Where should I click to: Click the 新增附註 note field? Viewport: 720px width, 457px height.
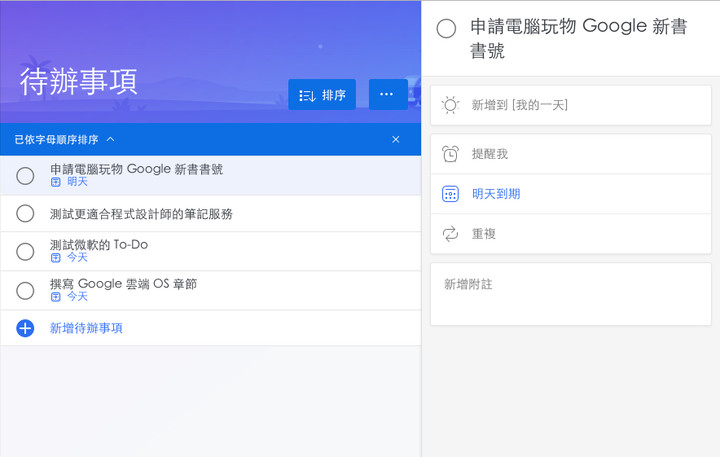[571, 294]
